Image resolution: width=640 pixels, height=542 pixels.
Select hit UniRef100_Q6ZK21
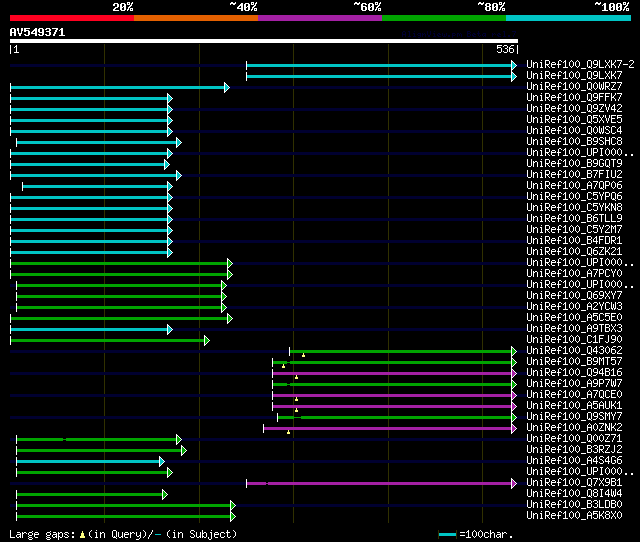click(574, 252)
